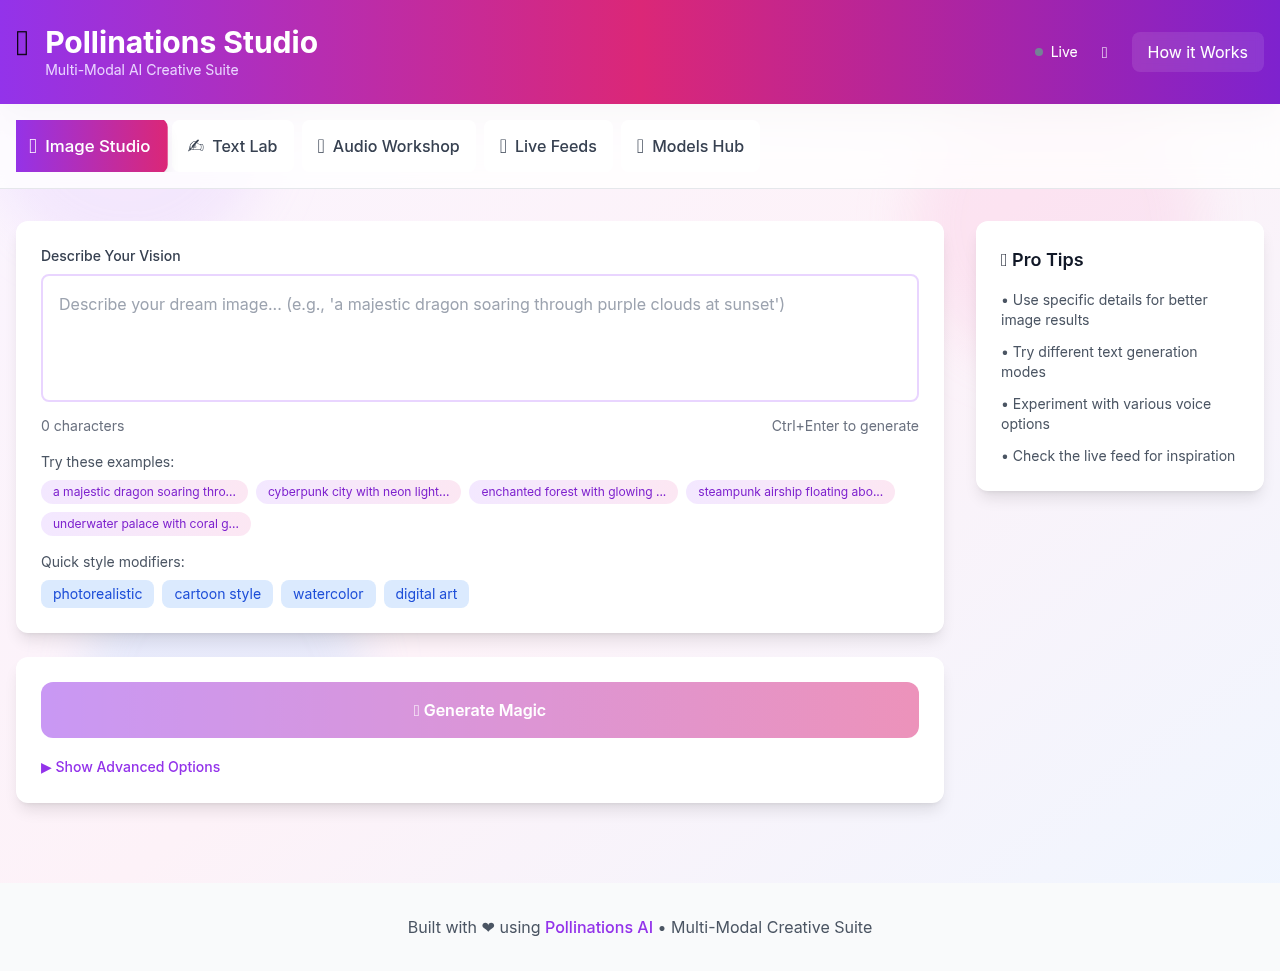Select the underwater palace example prompt
Screen dimensions: 1280x971
(146, 524)
